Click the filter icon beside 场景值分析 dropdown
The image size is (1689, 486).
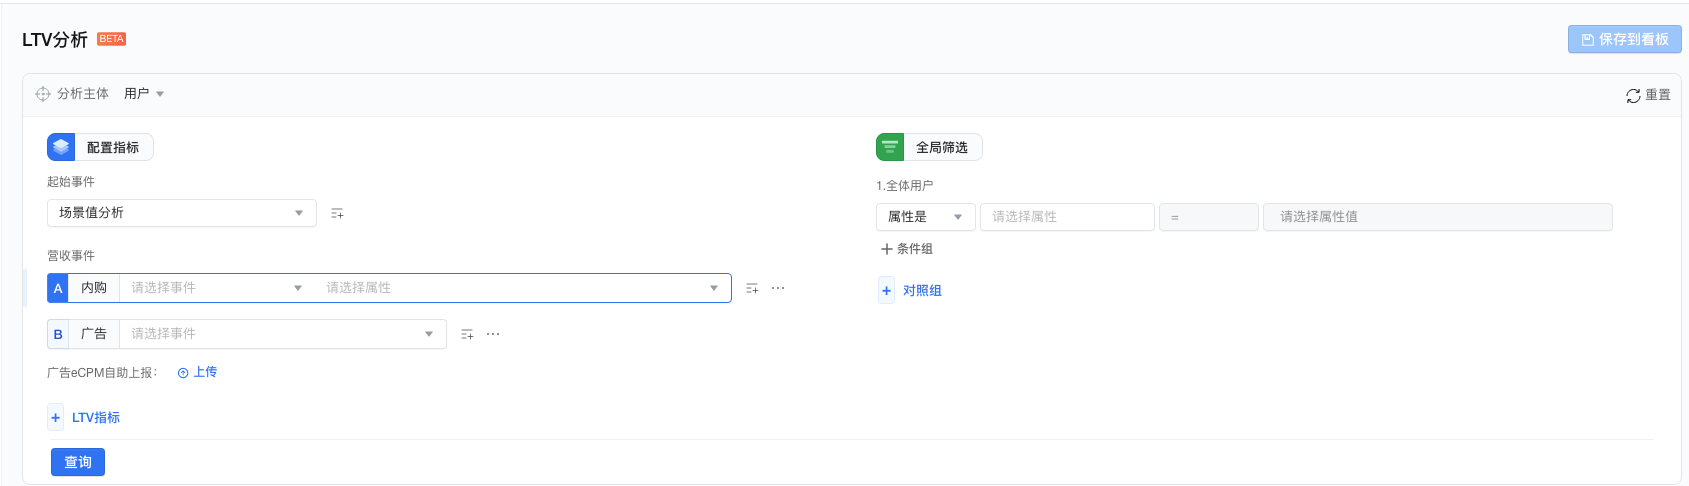pos(337,213)
